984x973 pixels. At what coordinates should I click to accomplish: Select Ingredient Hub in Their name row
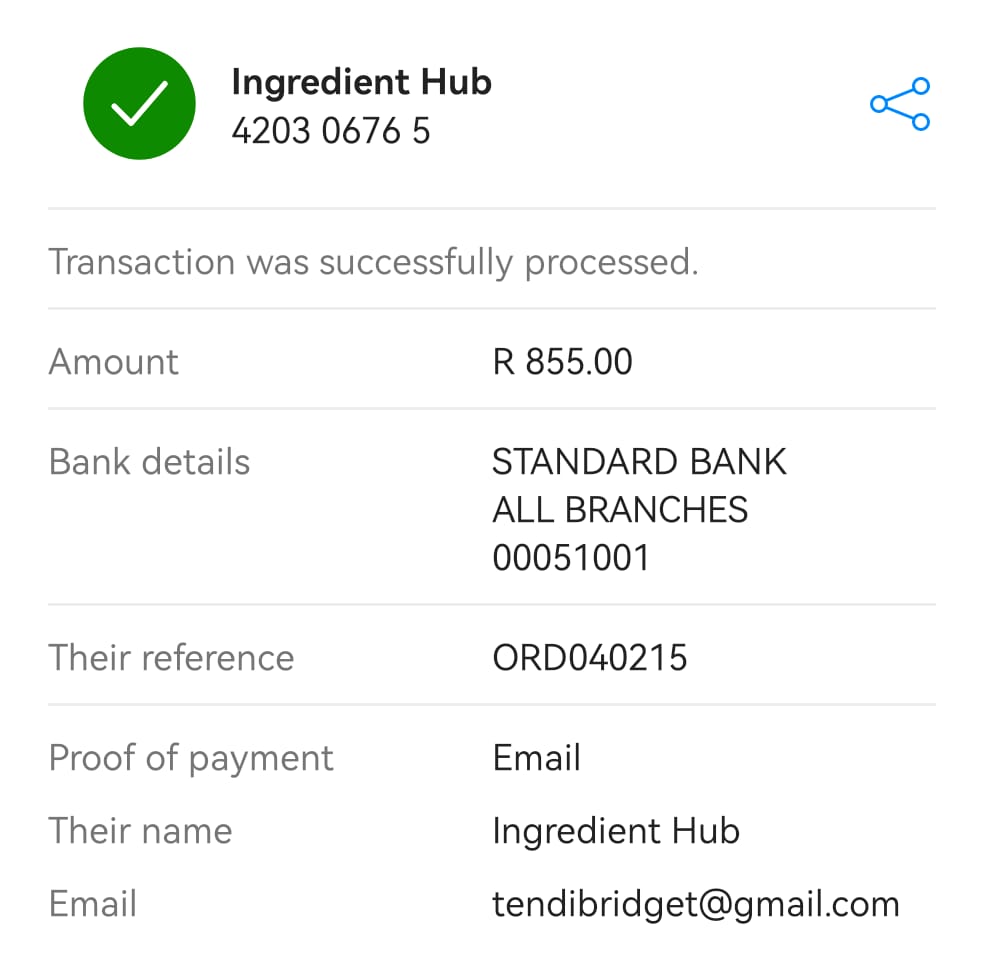616,832
